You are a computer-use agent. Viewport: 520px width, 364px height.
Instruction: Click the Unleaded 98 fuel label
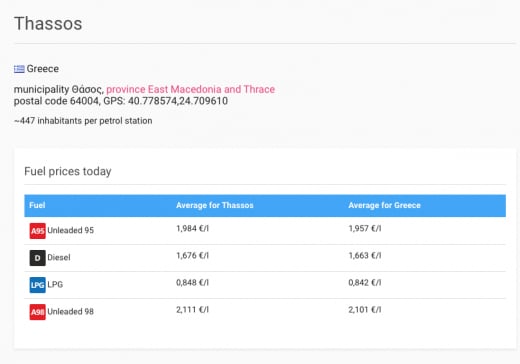[x=70, y=311]
